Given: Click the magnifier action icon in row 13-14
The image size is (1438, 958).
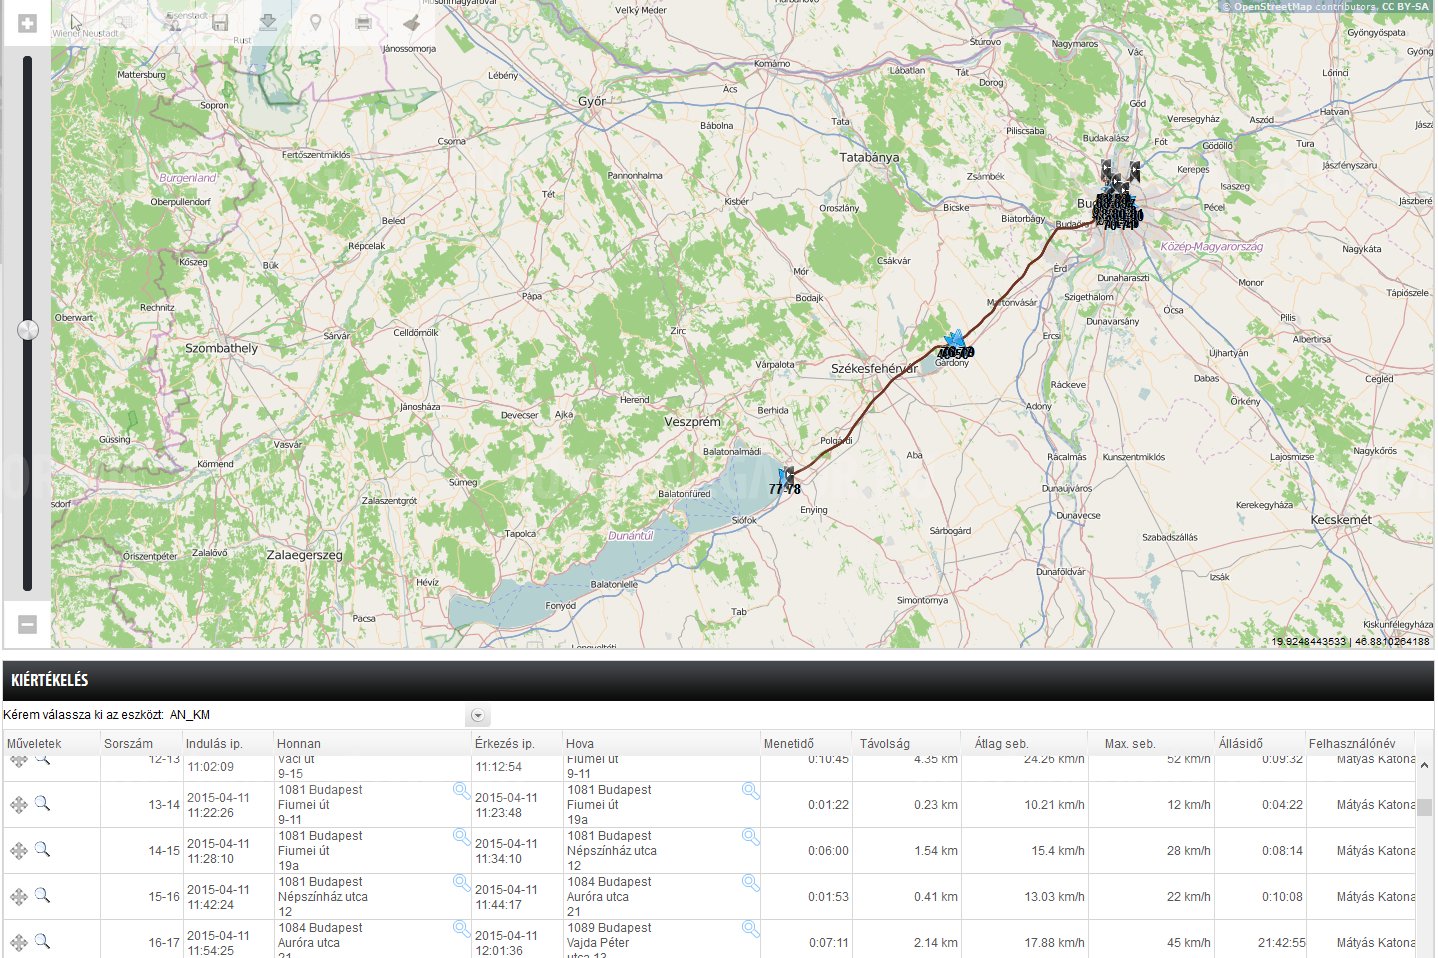Looking at the screenshot, I should click(42, 803).
